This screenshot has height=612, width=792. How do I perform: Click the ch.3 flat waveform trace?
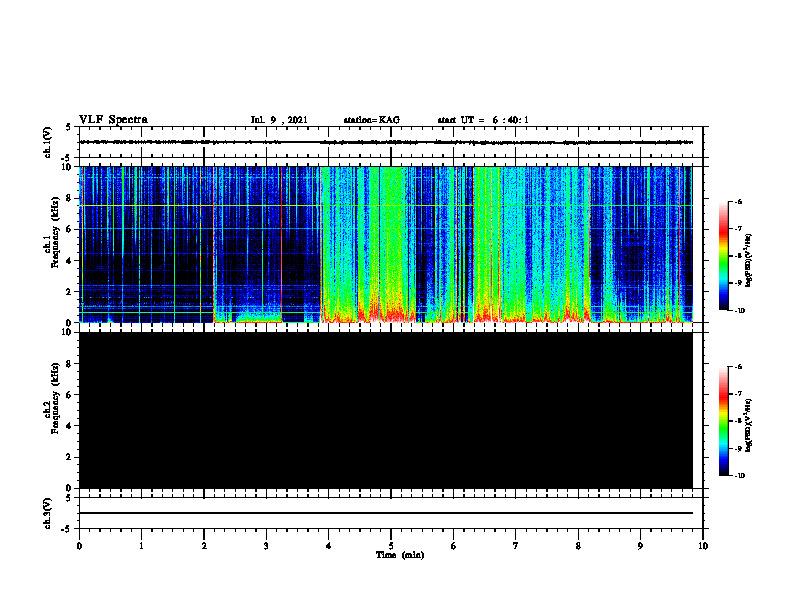point(385,513)
